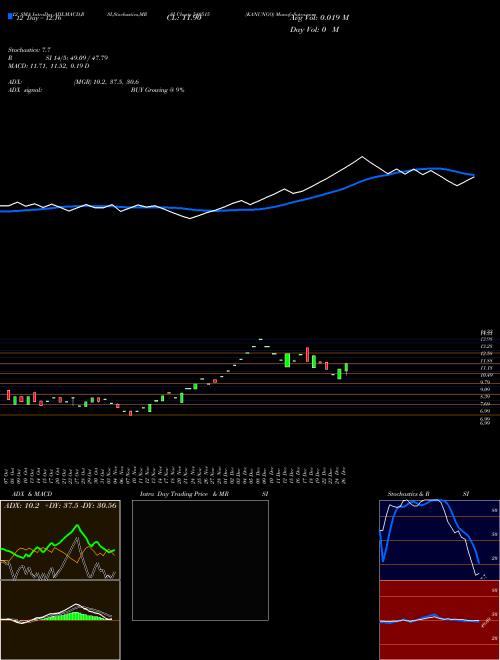Image resolution: width=500 pixels, height=660 pixels.
Task: Click the 9.79 price level label
Action: click(486, 382)
